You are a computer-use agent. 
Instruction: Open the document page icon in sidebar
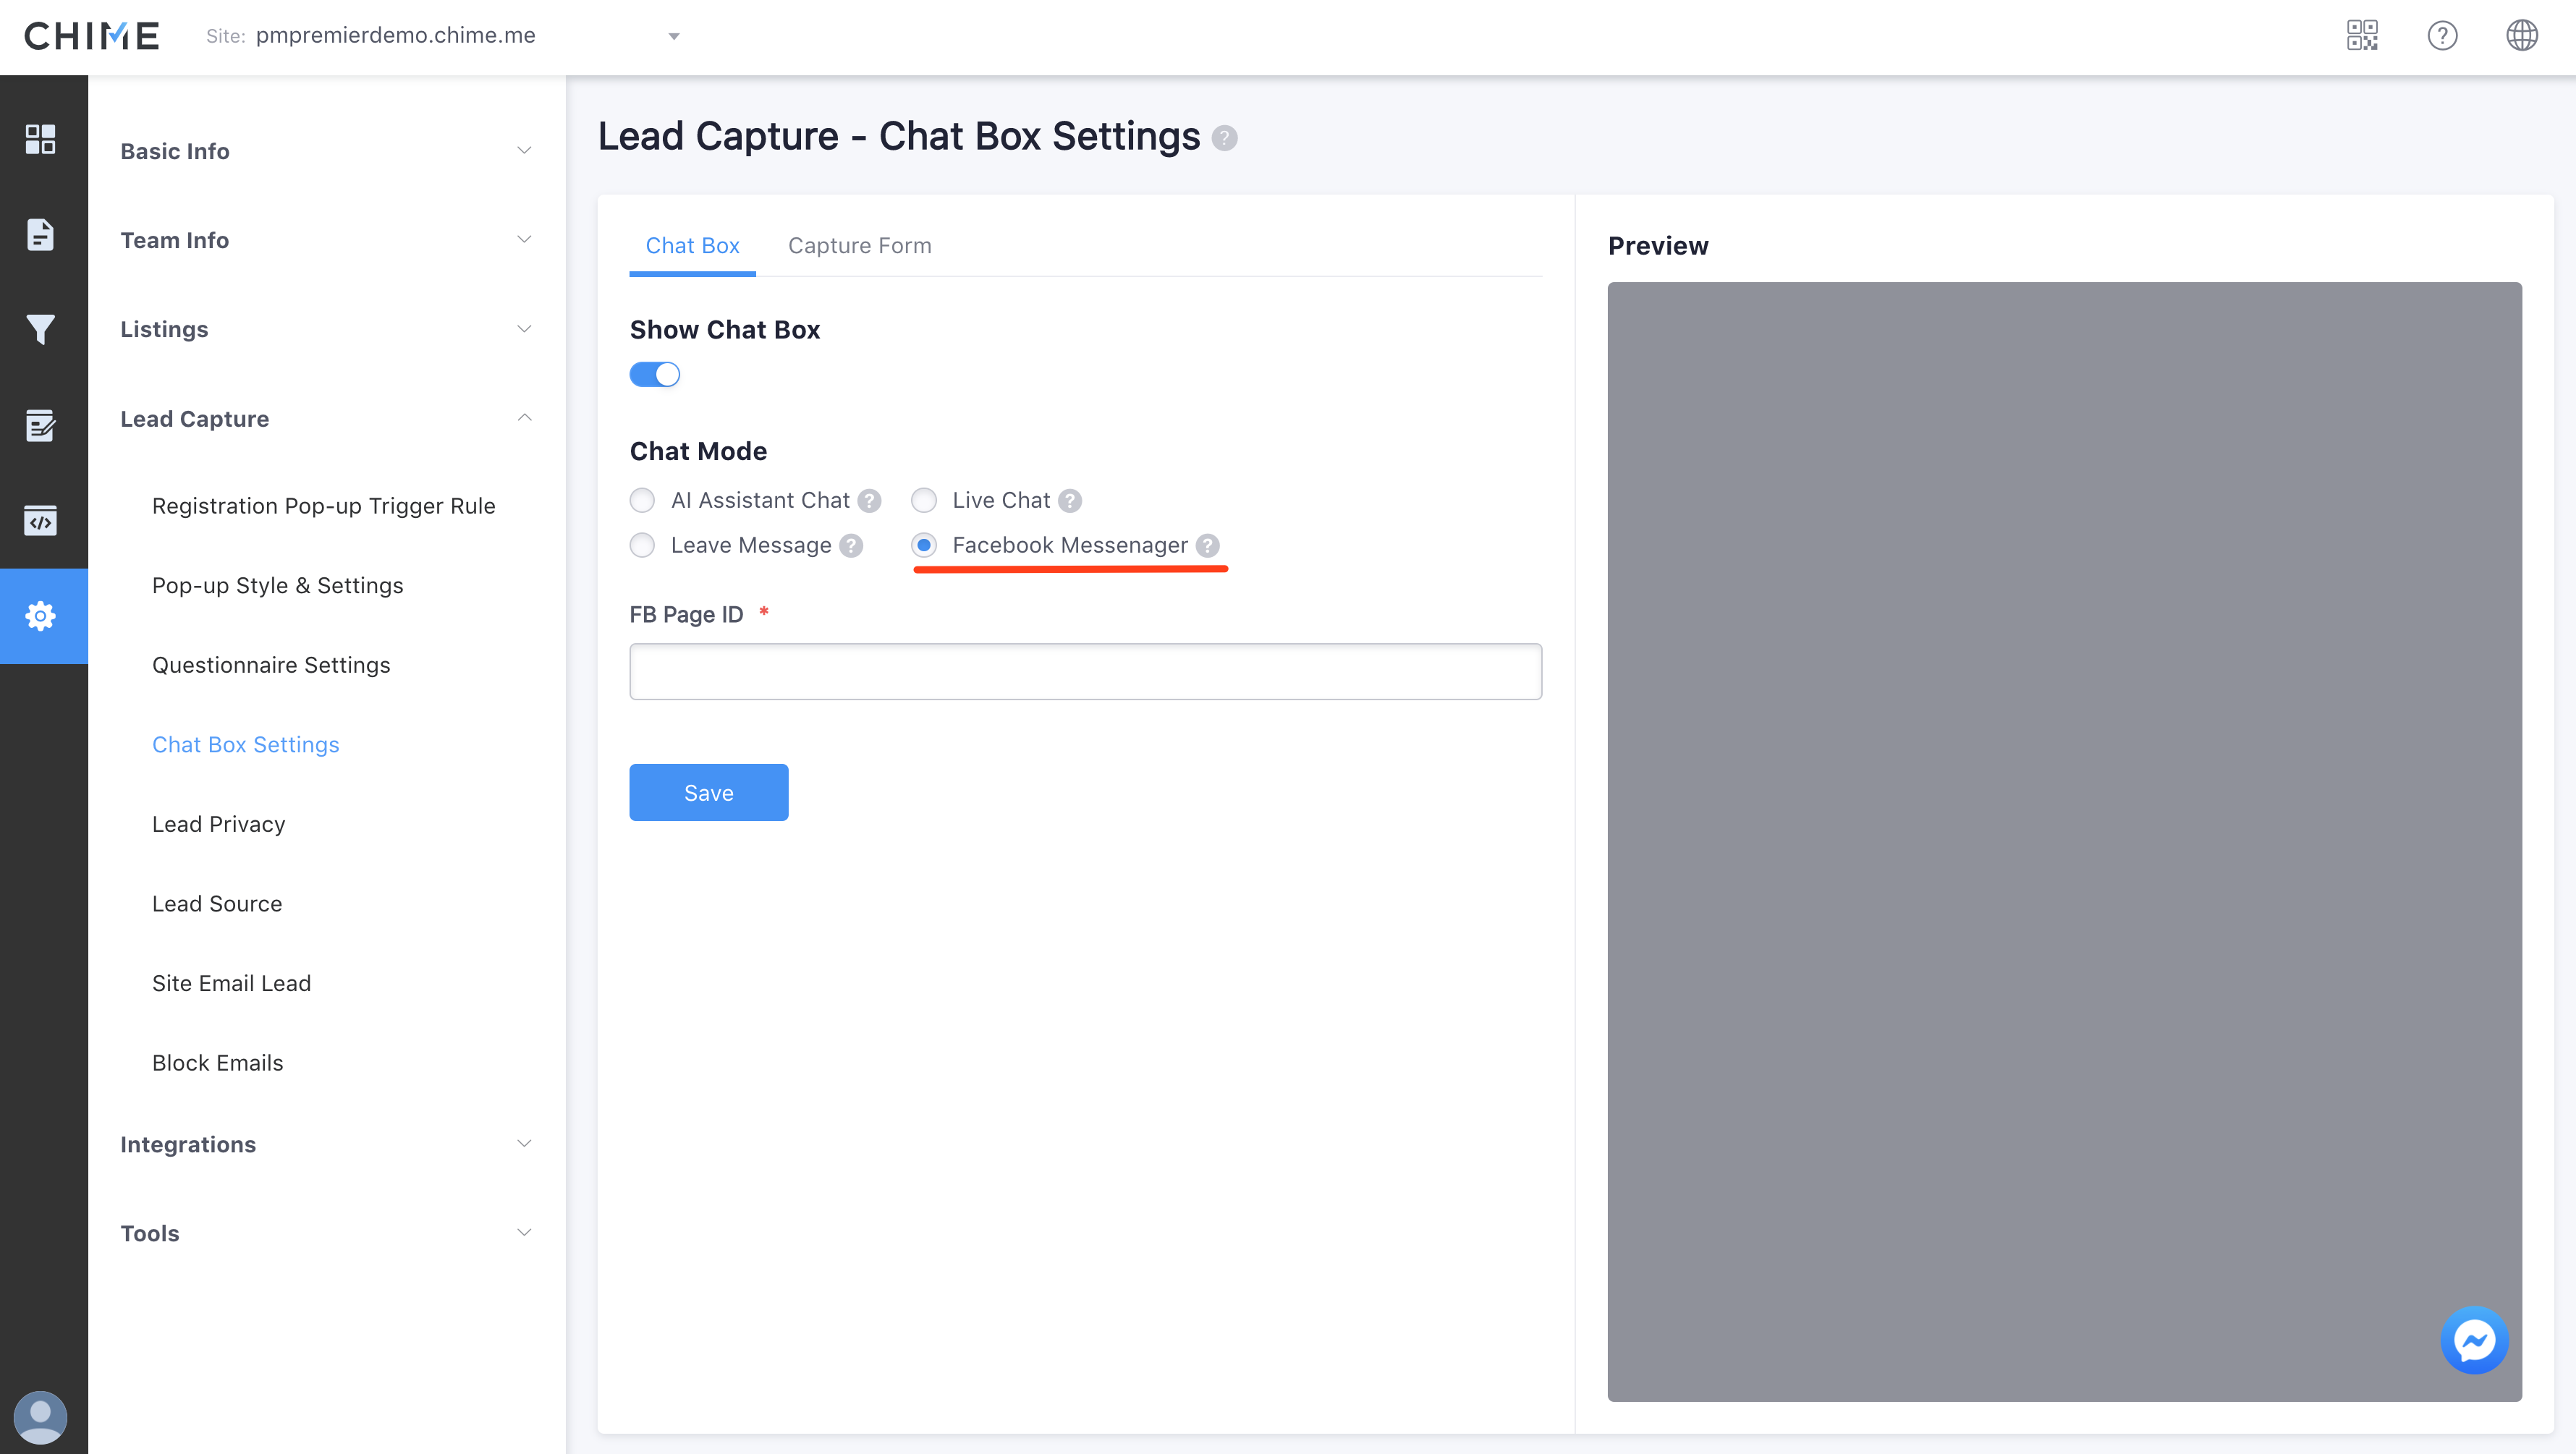(x=40, y=235)
